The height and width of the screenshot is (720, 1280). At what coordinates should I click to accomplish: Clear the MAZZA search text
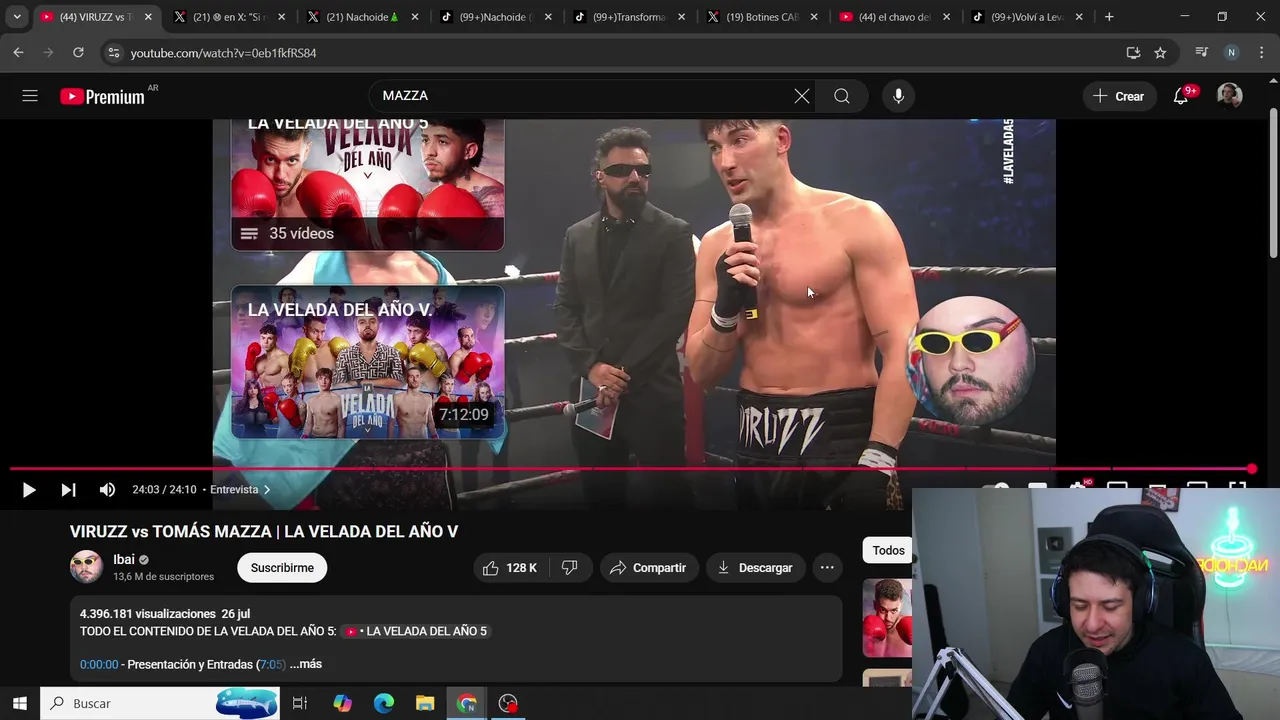802,96
